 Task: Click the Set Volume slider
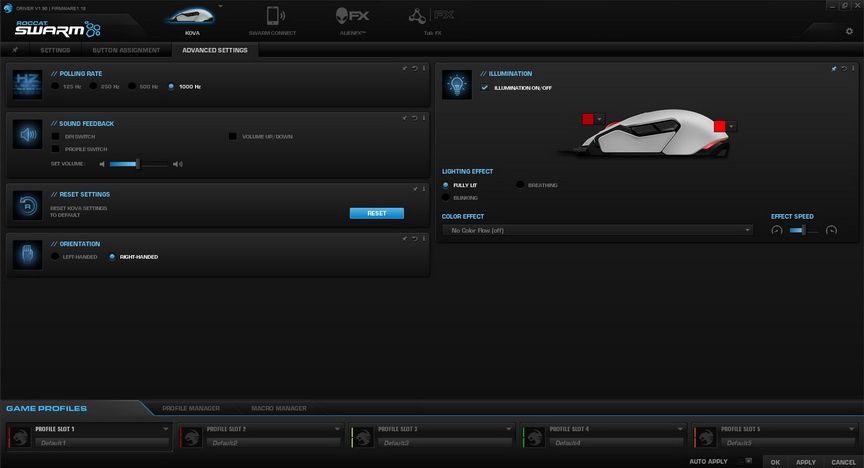click(x=139, y=164)
